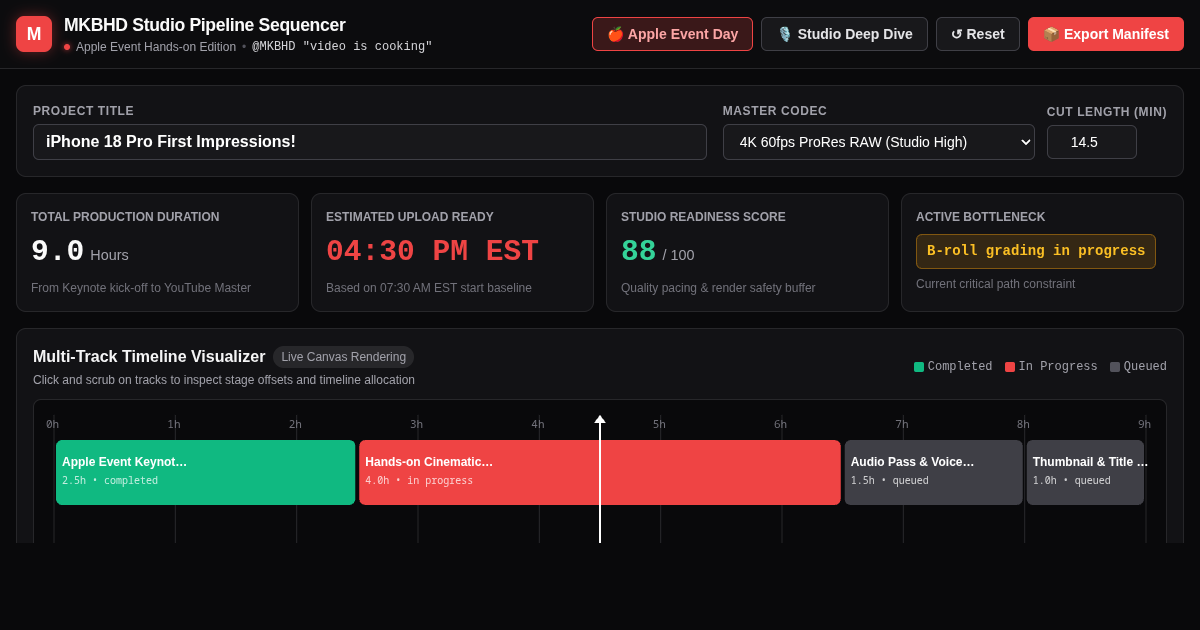Click the 04:30 PM EST upload time
Image resolution: width=1200 pixels, height=630 pixels.
432,251
